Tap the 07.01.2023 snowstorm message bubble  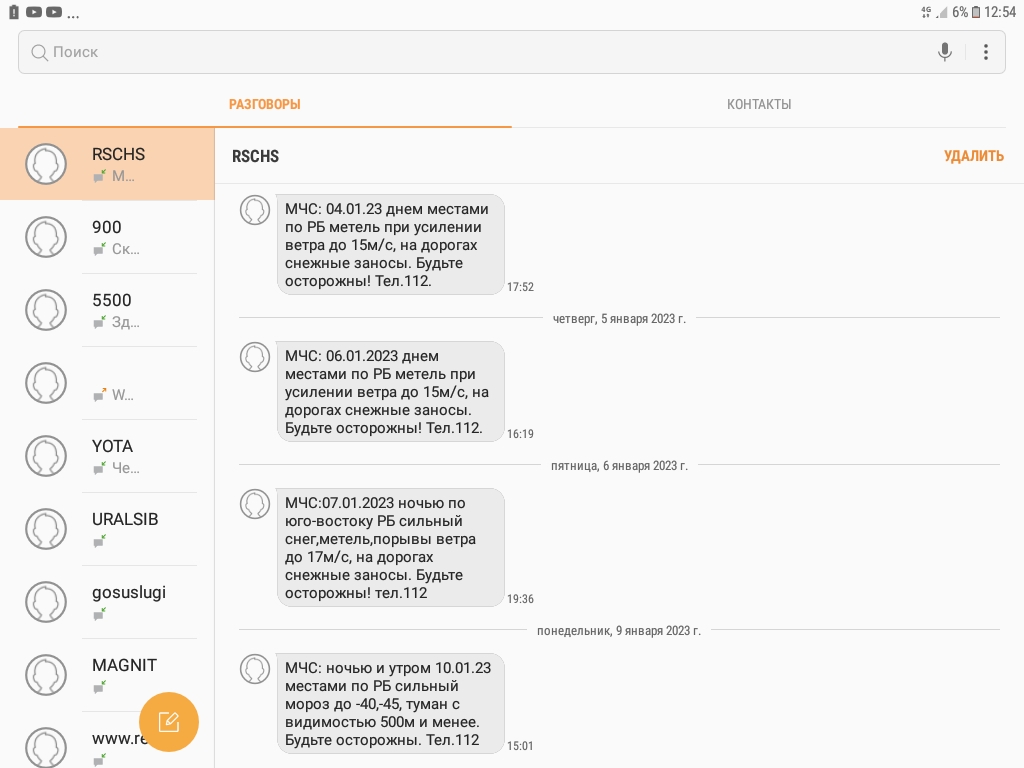[x=390, y=548]
